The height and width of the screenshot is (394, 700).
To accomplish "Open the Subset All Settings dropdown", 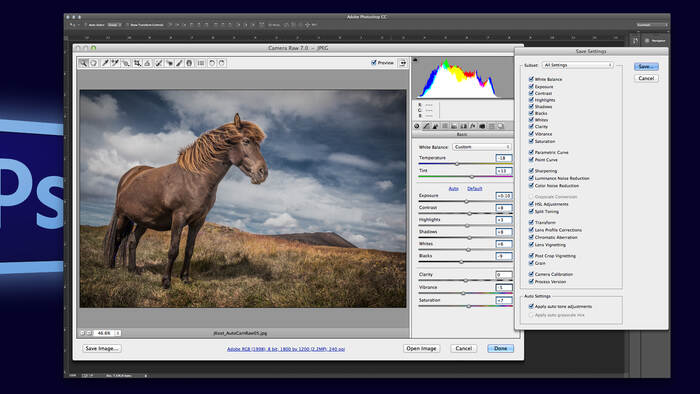I will click(578, 65).
